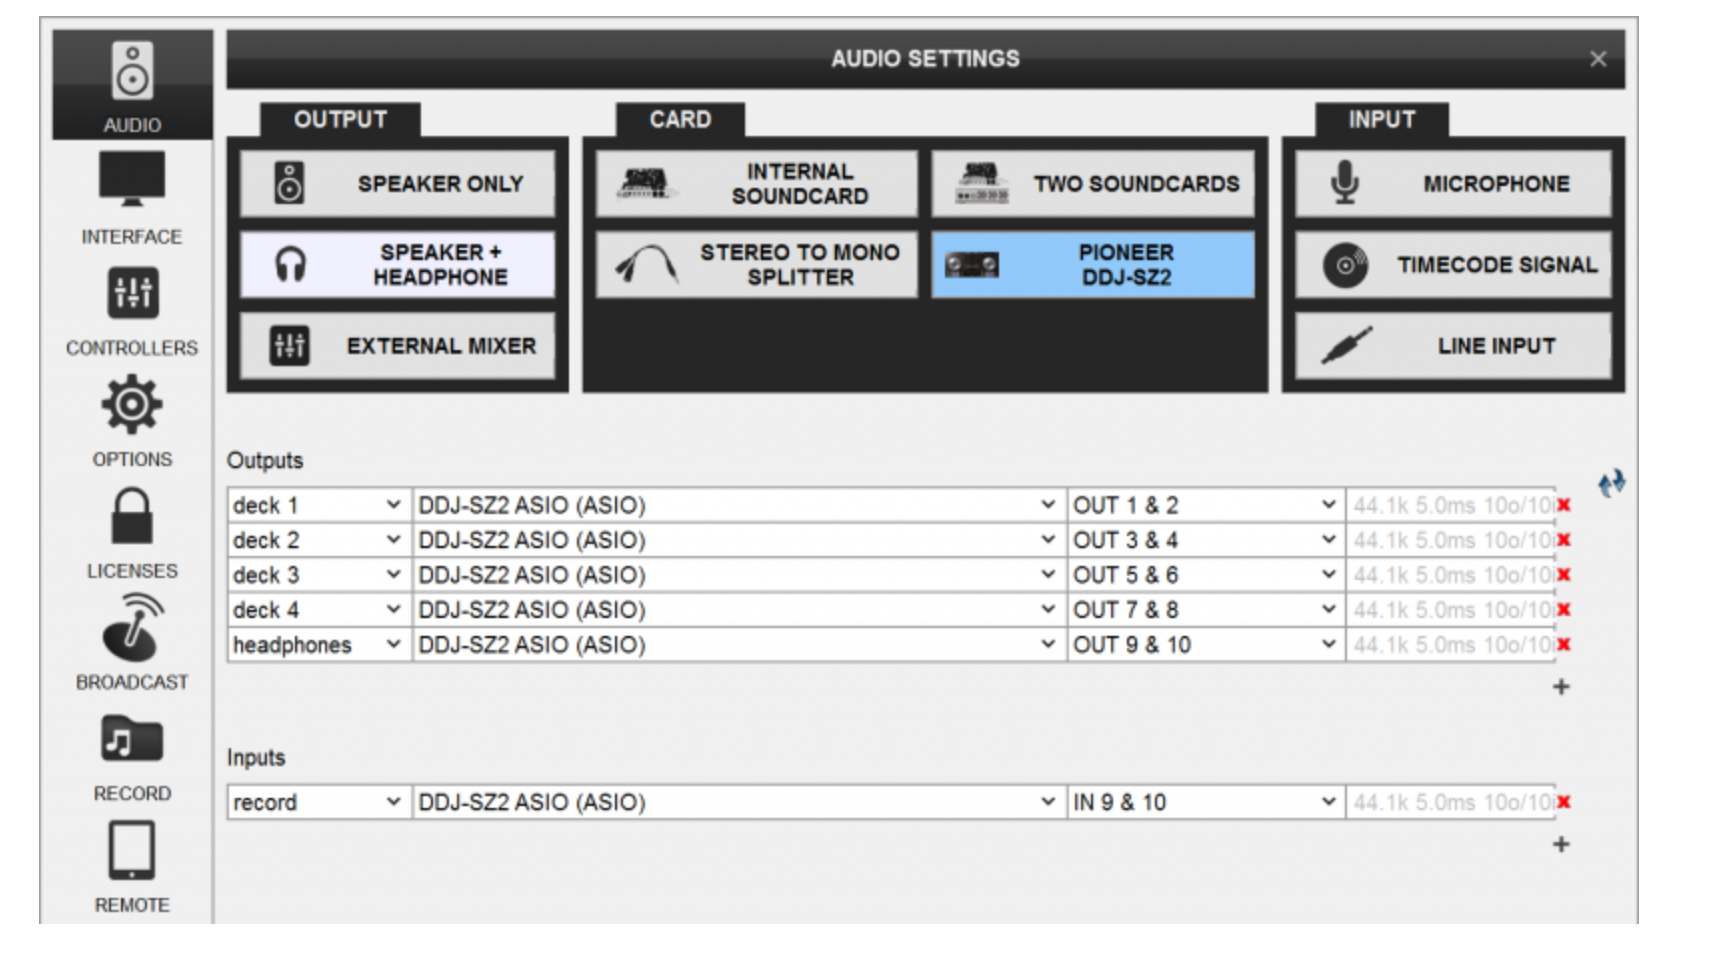Open deck 1 soundcard device dropdown
The width and height of the screenshot is (1736, 954).
(739, 505)
